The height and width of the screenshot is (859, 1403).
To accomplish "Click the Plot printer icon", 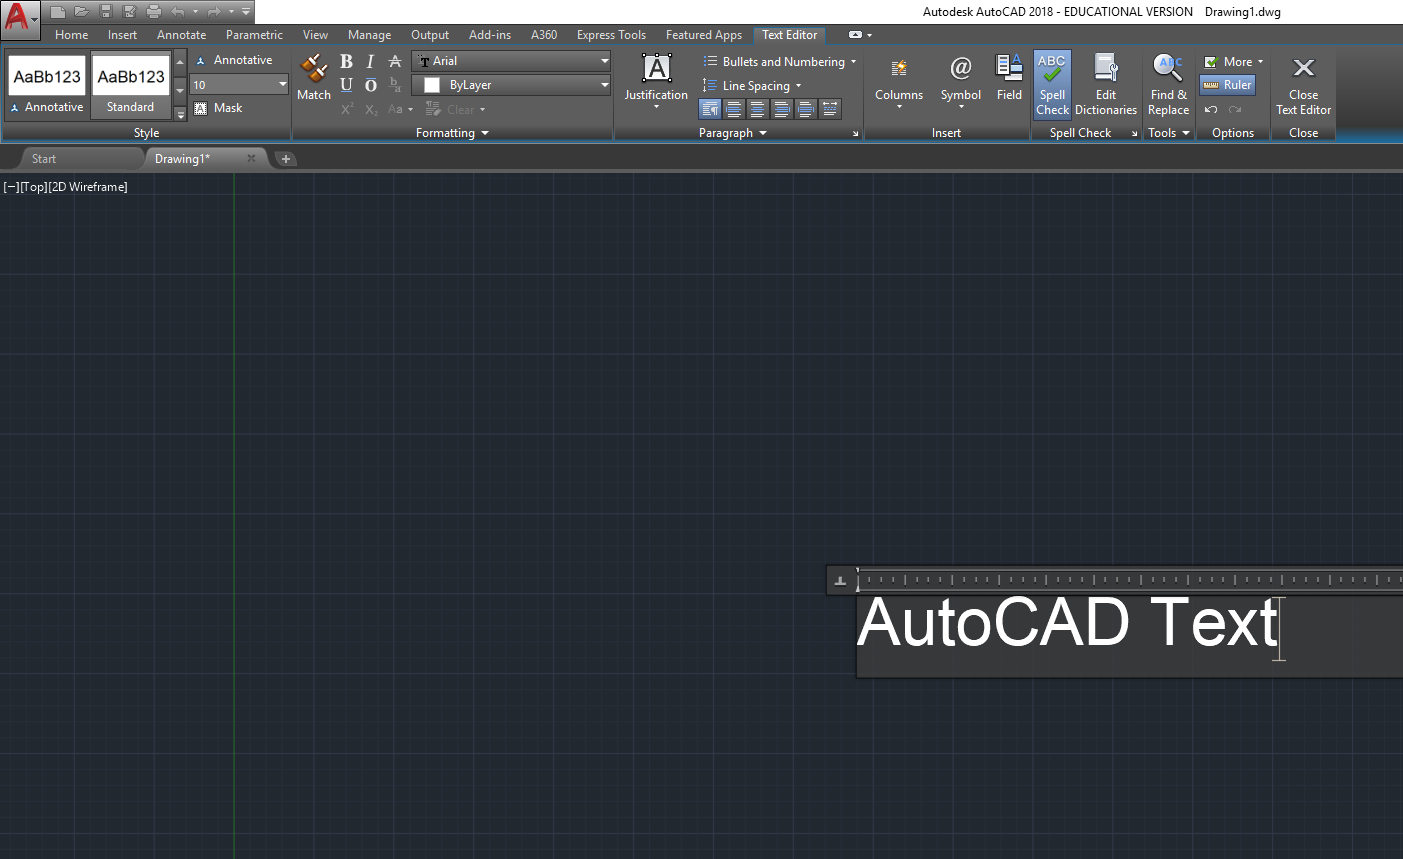I will click(x=153, y=12).
